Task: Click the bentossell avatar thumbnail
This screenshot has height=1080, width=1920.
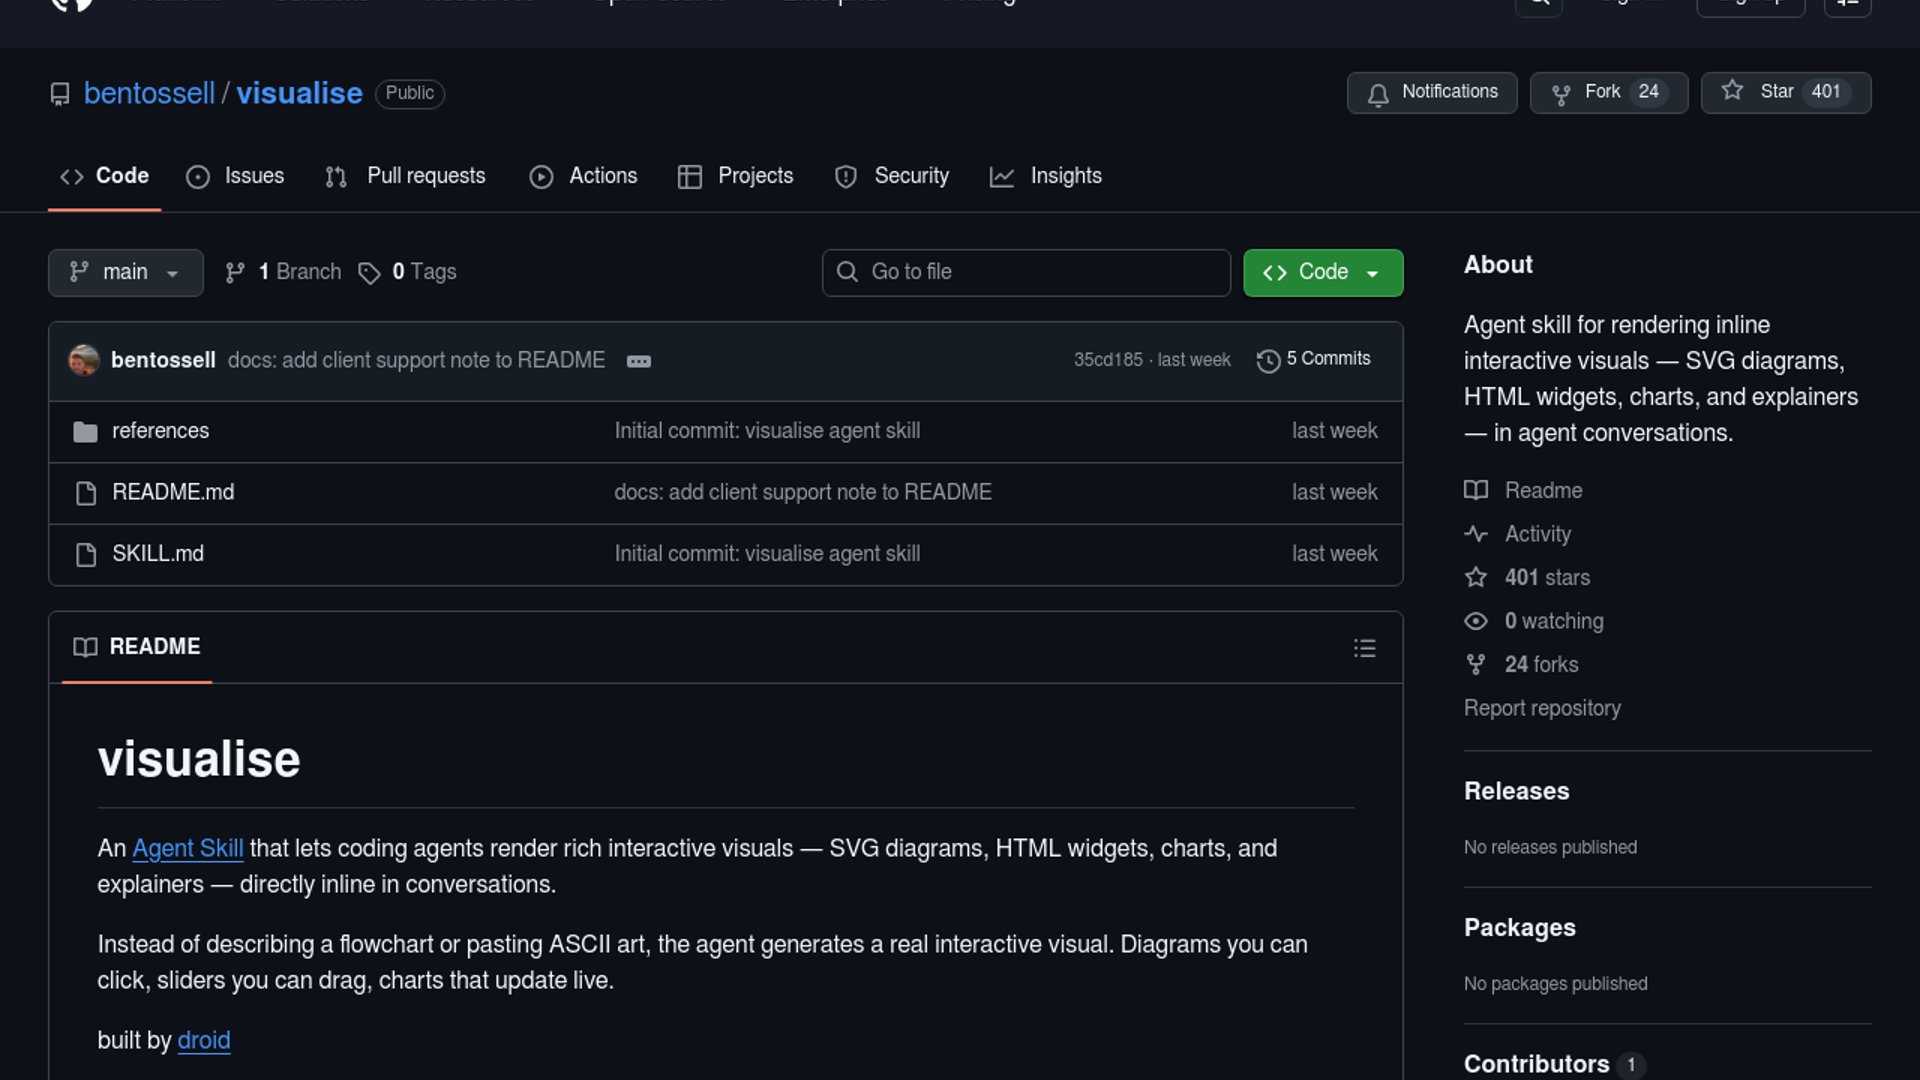Action: (84, 360)
